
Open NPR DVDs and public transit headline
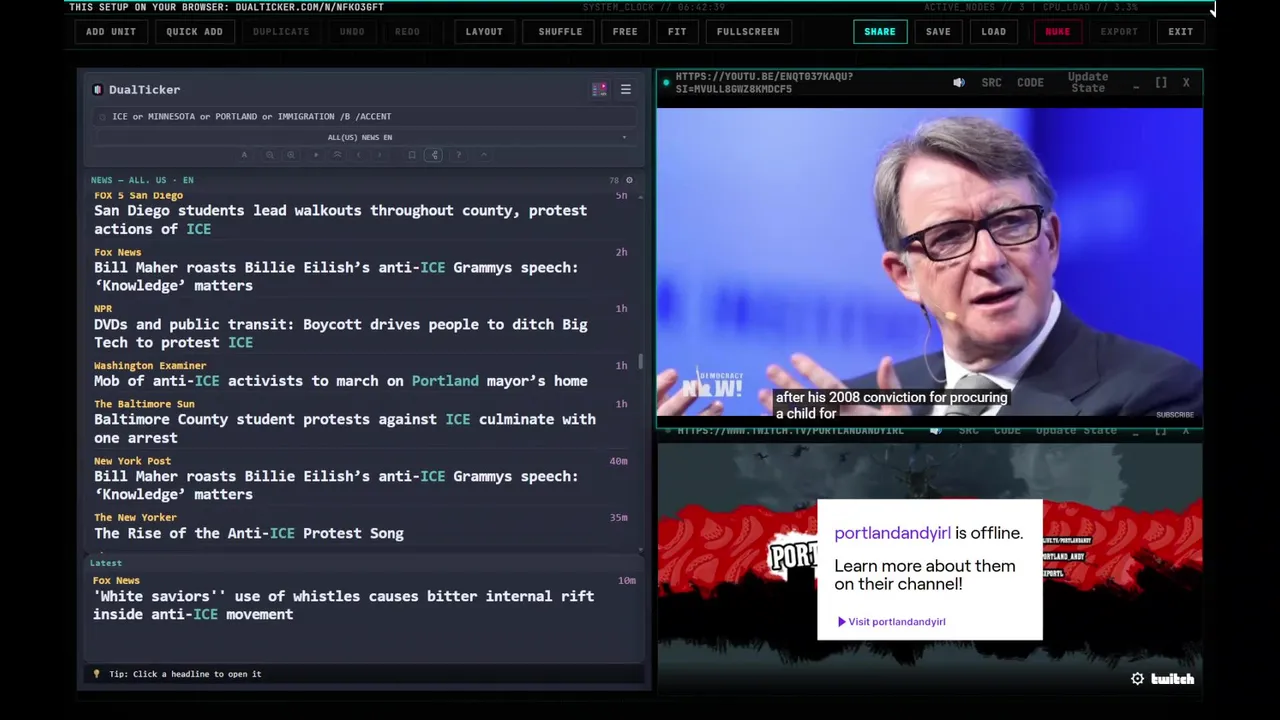[x=340, y=334]
